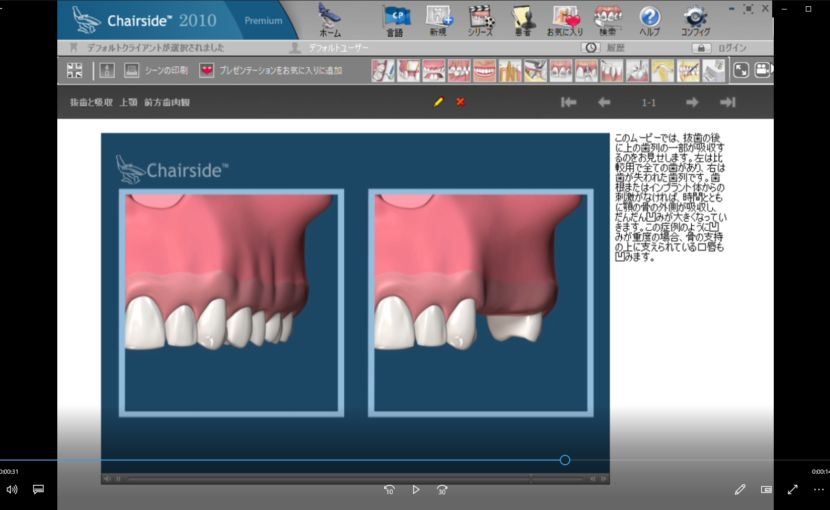This screenshot has height=510, width=830.
Task: Open the 検索 (Search) teeth icon
Action: [x=608, y=20]
